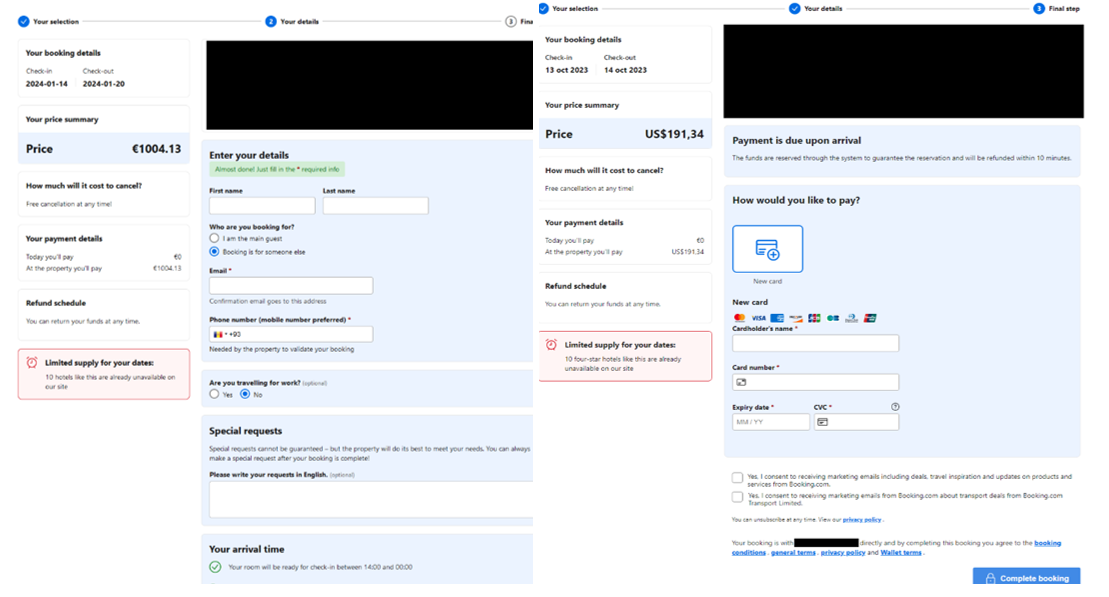This screenshot has width=1109, height=597.
Task: Open privacy policy link after 'View our'
Action: (x=861, y=520)
